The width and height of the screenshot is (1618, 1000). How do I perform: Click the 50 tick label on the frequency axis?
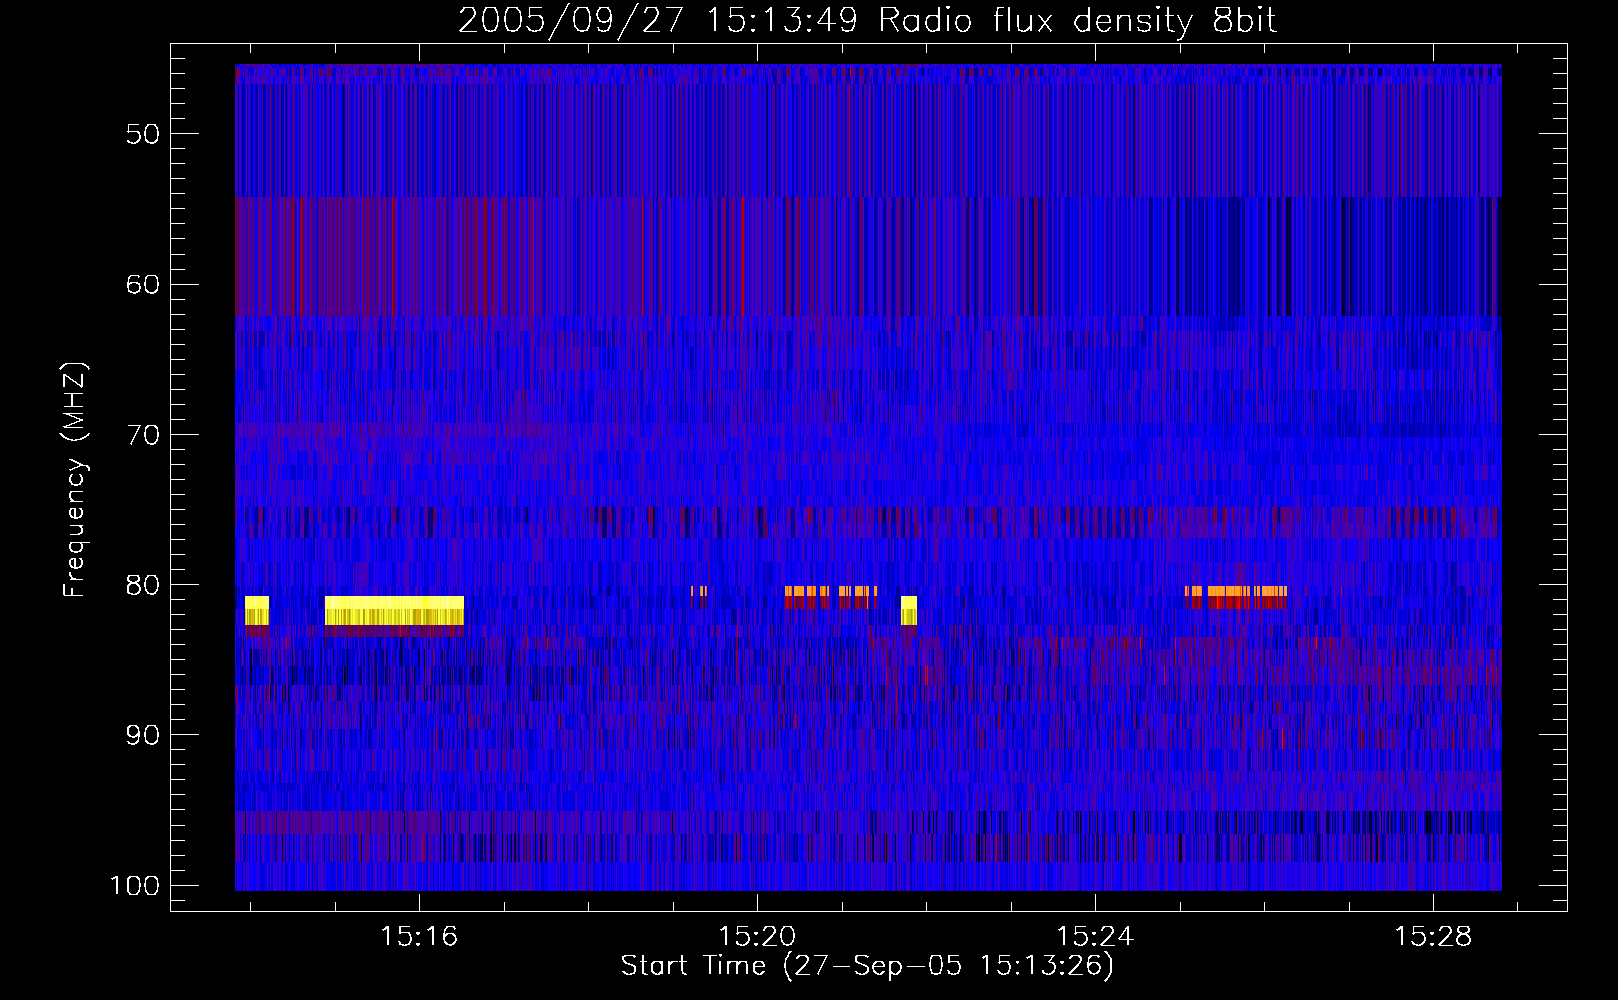click(x=143, y=134)
